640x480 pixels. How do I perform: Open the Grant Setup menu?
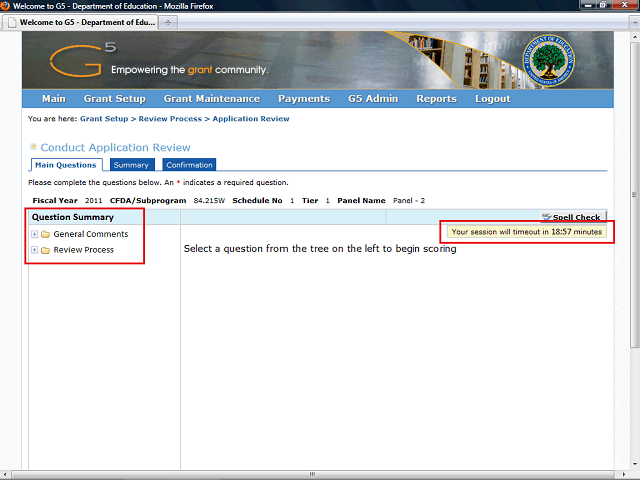[x=115, y=99]
